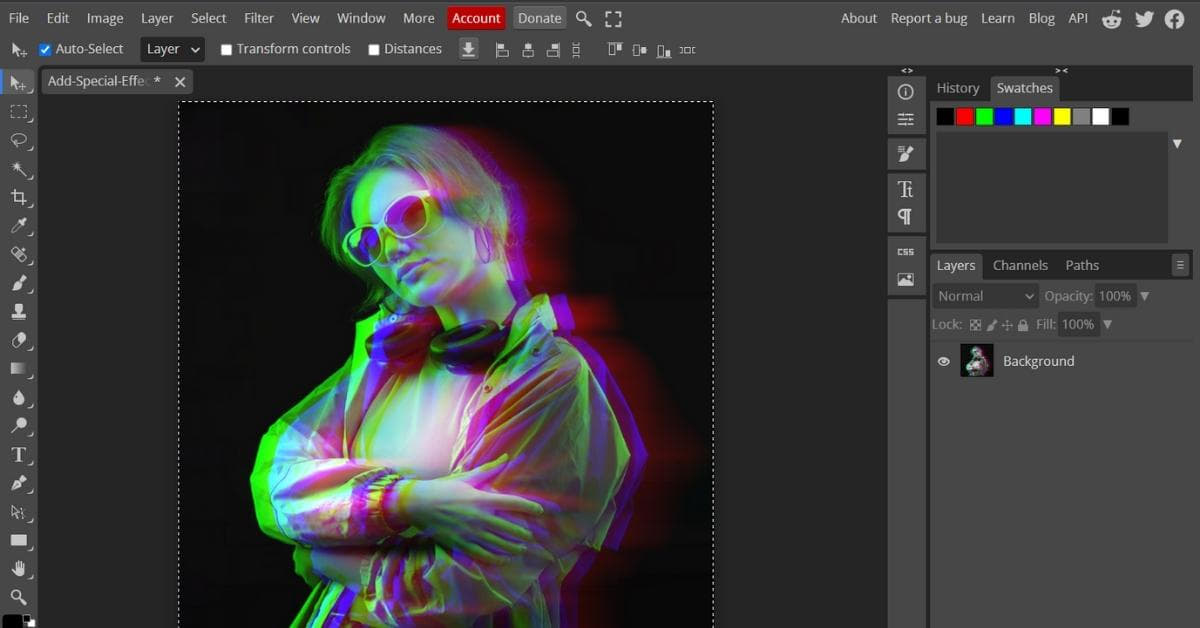The width and height of the screenshot is (1200, 628).
Task: Hide the Background layer with eye icon
Action: 943,361
